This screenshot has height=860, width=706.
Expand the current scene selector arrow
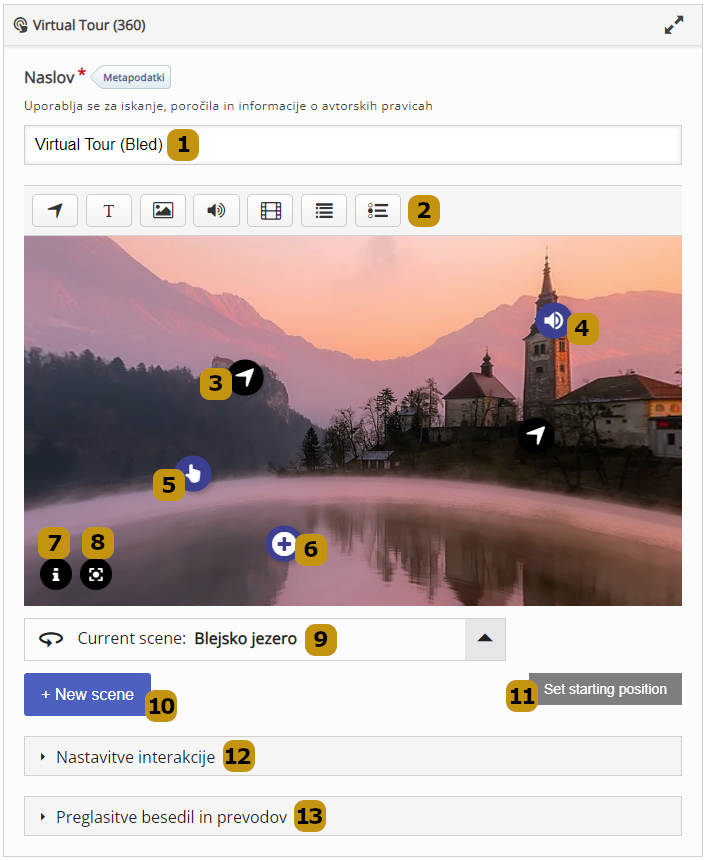[x=485, y=639]
